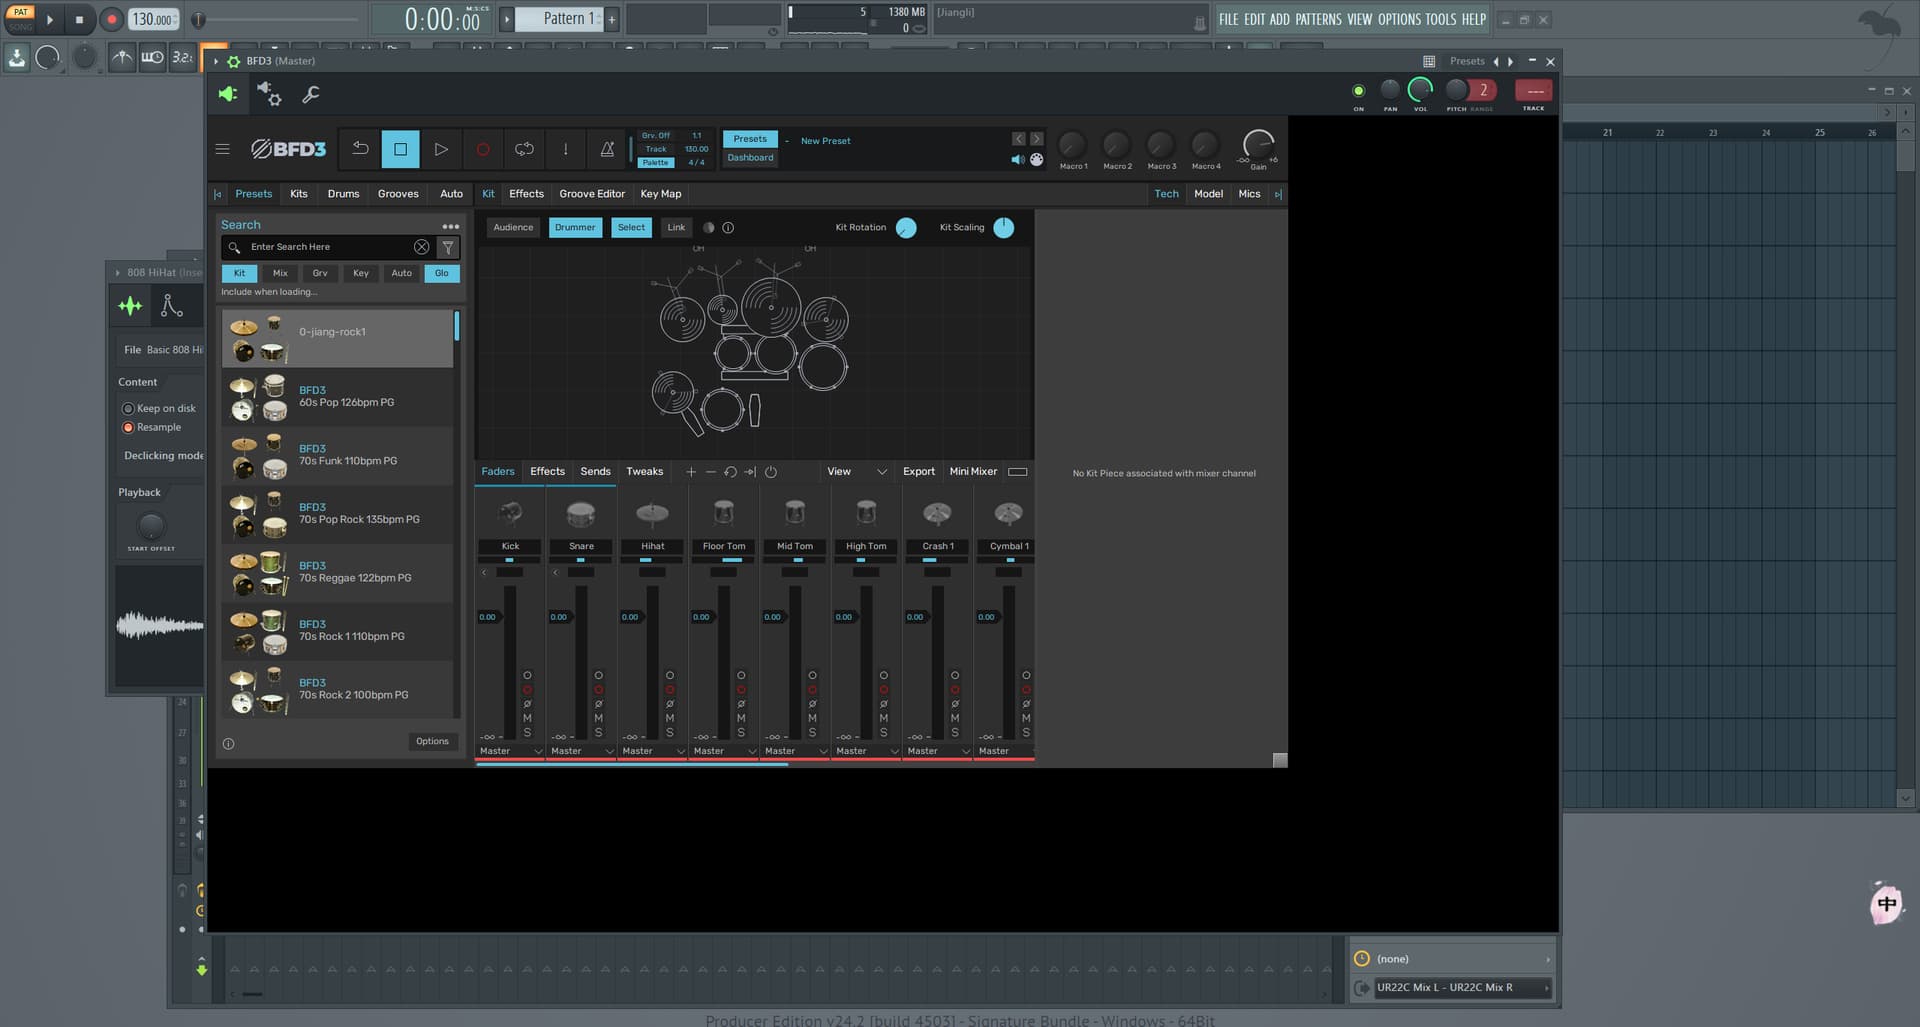The width and height of the screenshot is (1920, 1027).
Task: Toggle the loop icon in BFD3 transport
Action: pos(524,149)
